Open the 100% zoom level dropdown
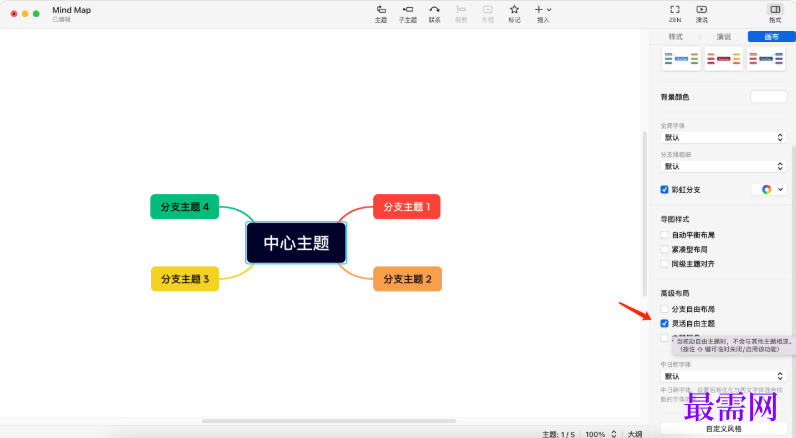The height and width of the screenshot is (438, 796). pos(600,434)
